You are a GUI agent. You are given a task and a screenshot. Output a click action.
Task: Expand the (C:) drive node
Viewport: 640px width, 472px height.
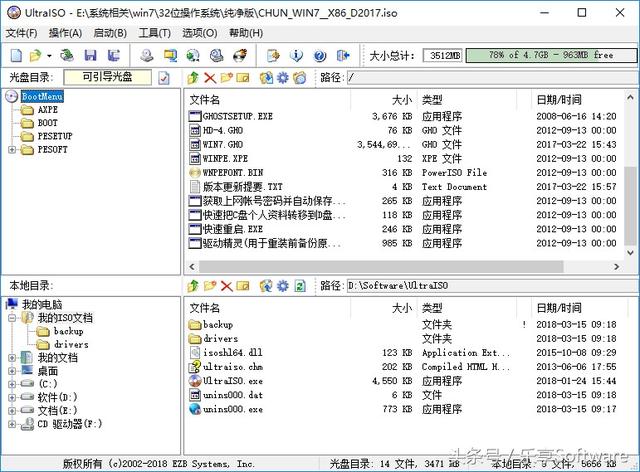point(12,384)
